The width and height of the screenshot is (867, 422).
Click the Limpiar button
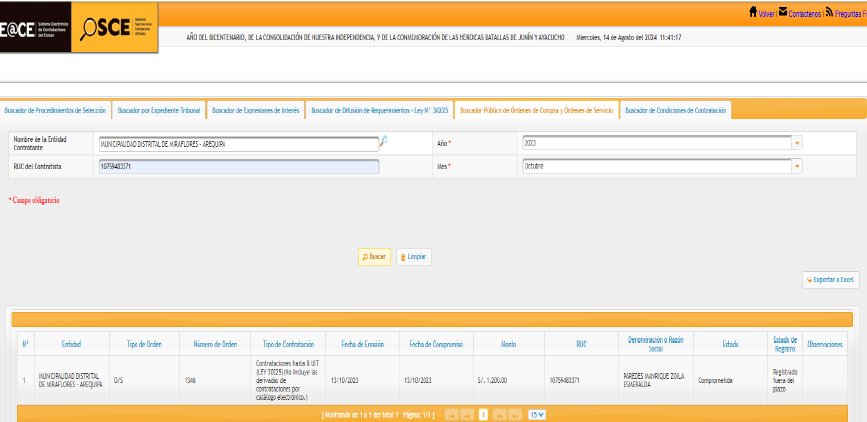(x=414, y=257)
